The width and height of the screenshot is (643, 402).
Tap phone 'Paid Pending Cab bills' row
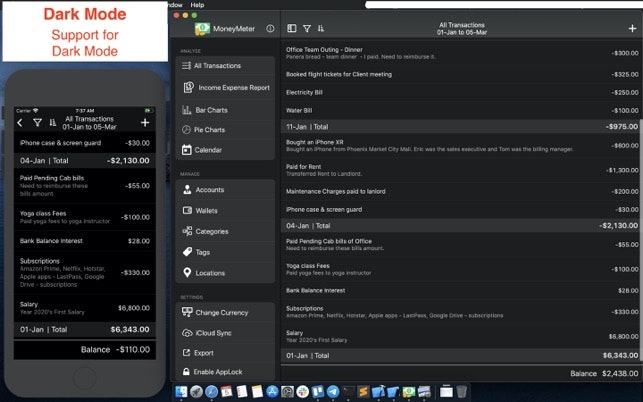coord(84,185)
